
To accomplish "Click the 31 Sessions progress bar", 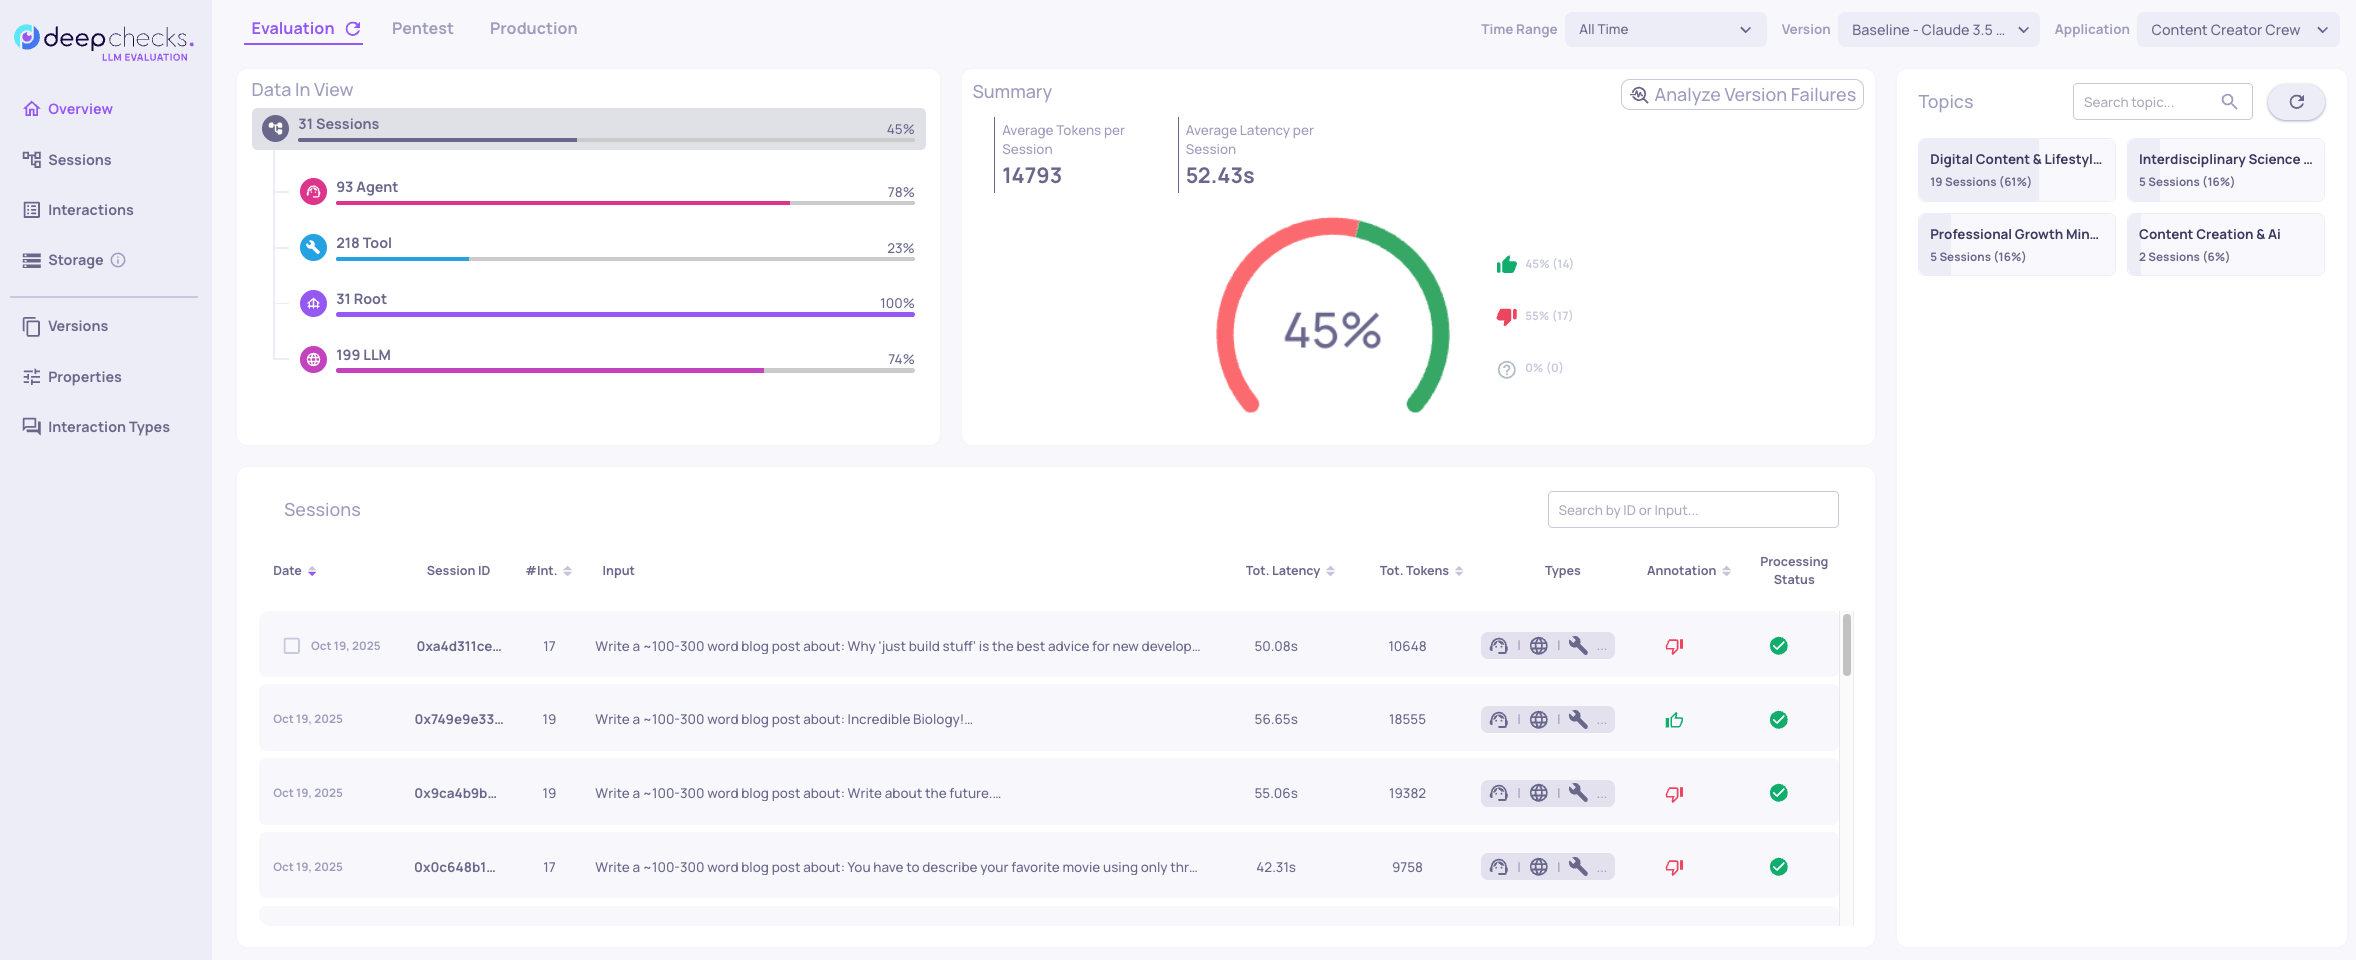I will [x=606, y=140].
